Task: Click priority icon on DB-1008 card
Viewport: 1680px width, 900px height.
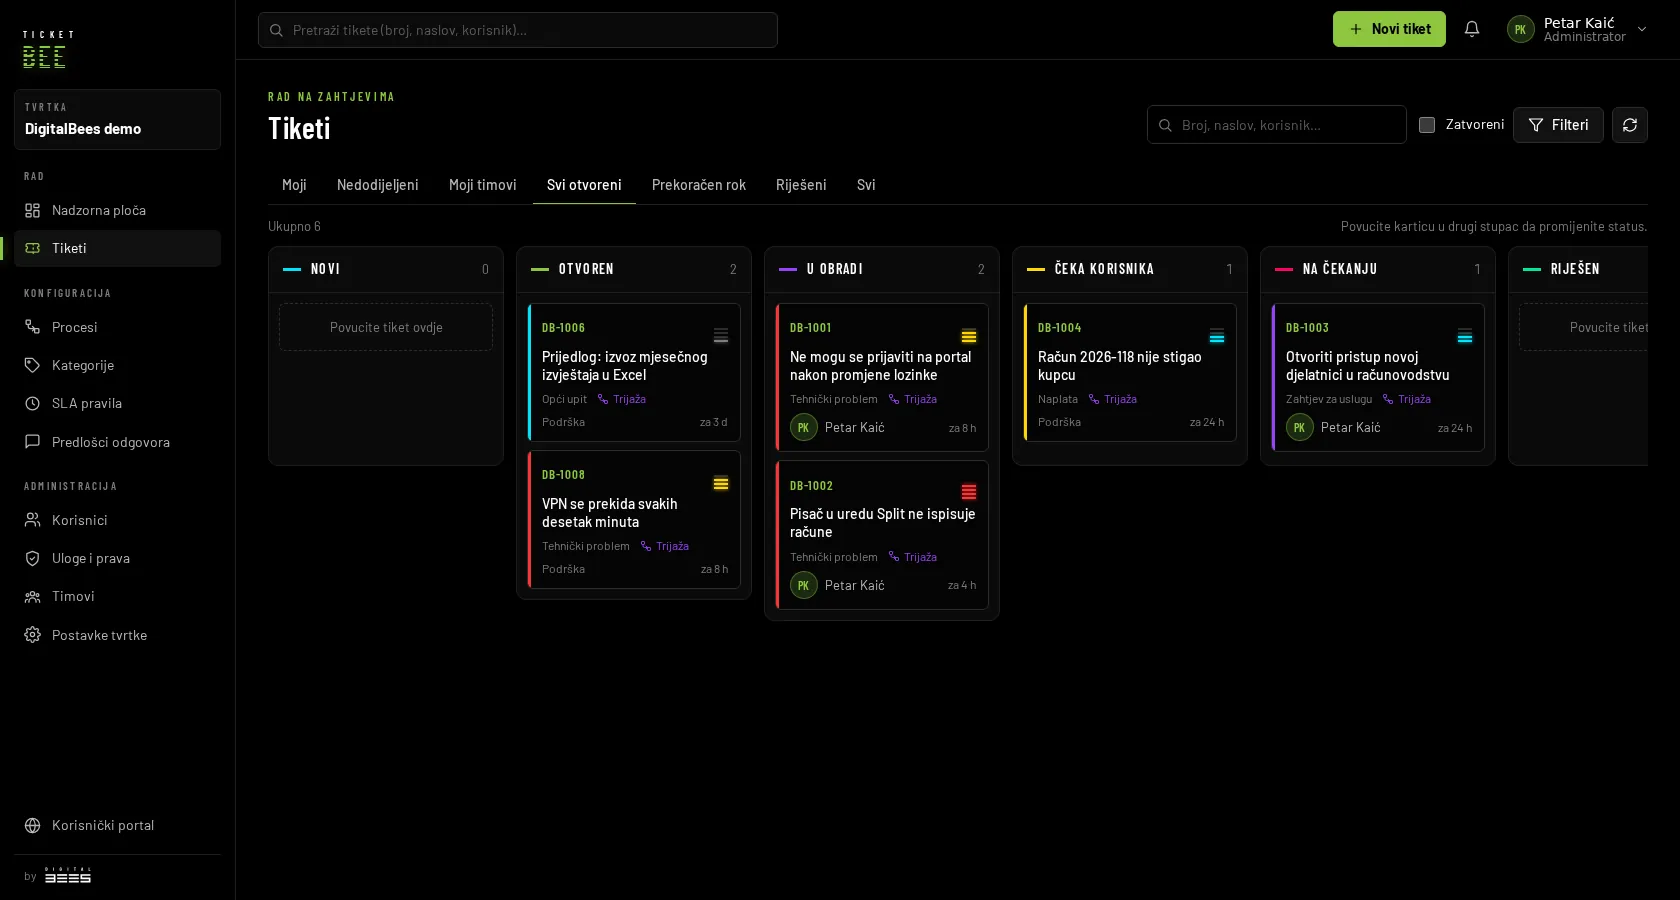Action: tap(720, 483)
